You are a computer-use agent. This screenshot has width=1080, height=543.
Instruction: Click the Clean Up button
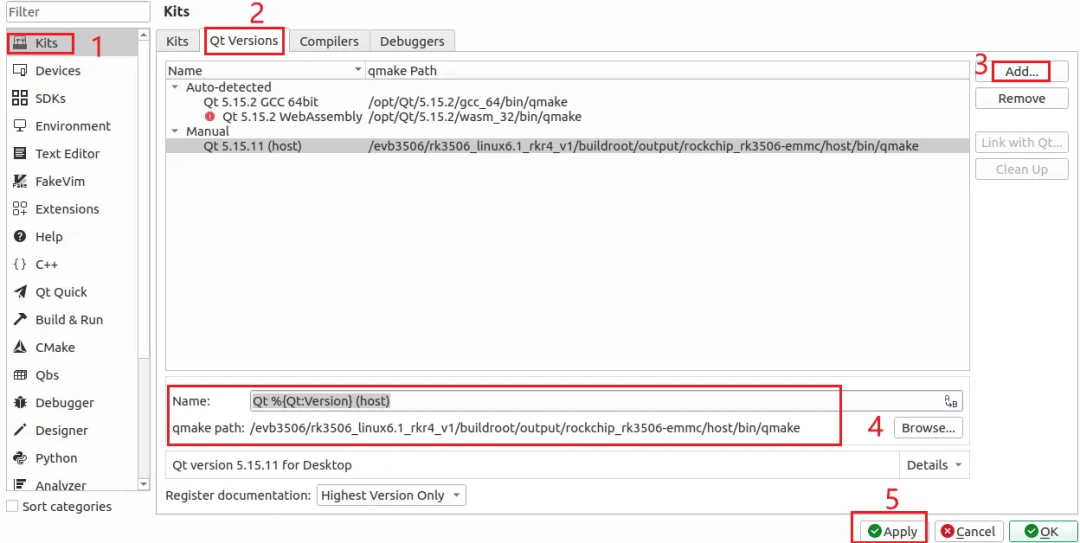tap(1021, 170)
